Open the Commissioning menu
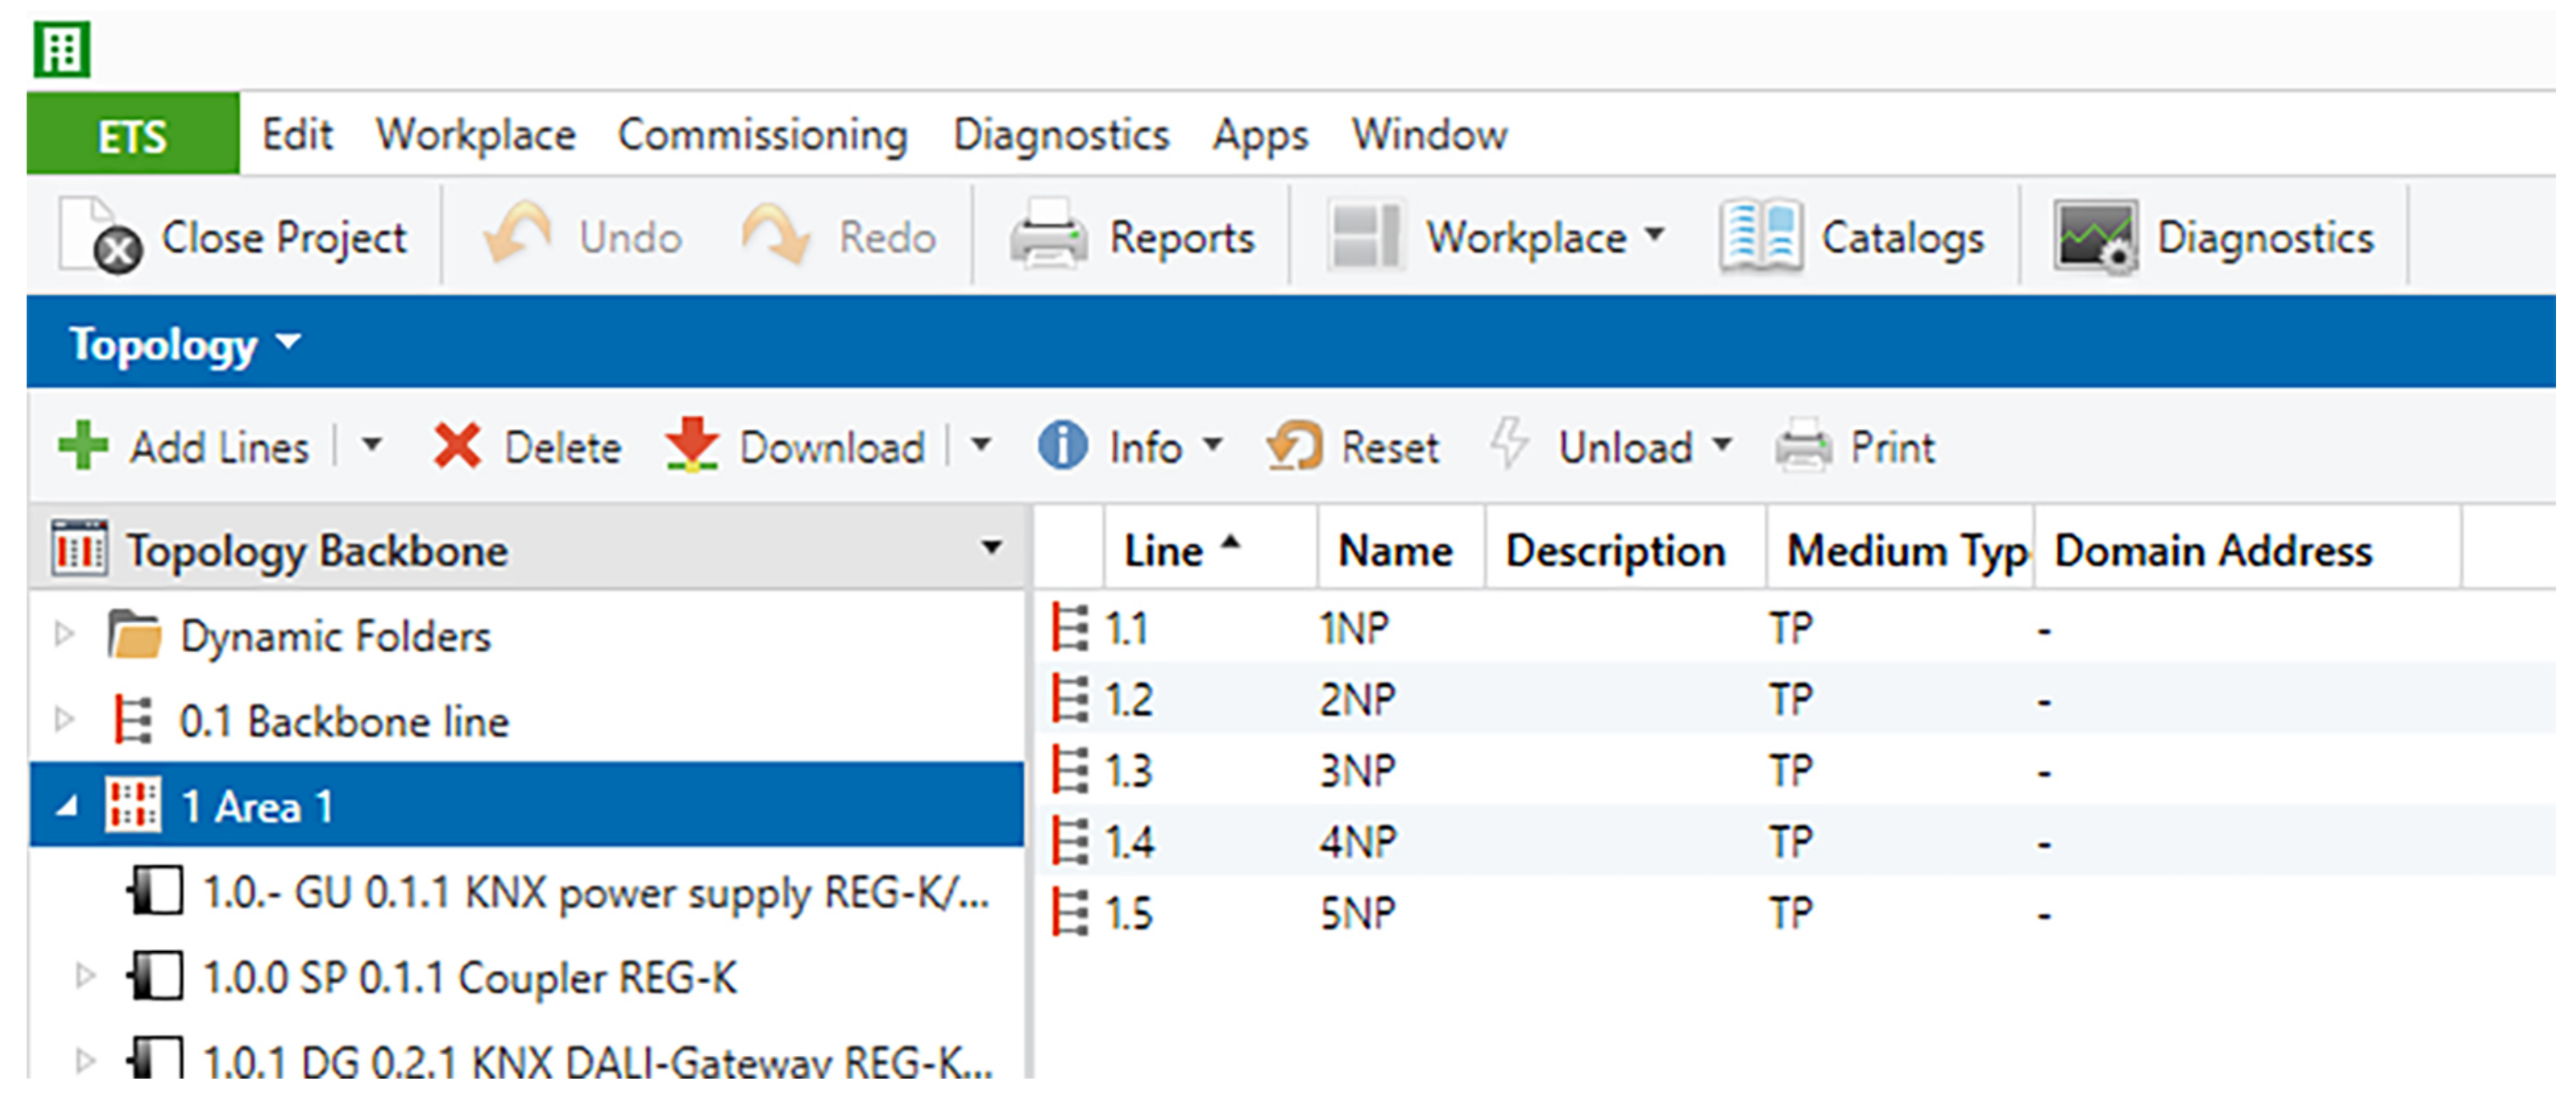Viewport: 2576px width, 1101px height. coord(762,134)
